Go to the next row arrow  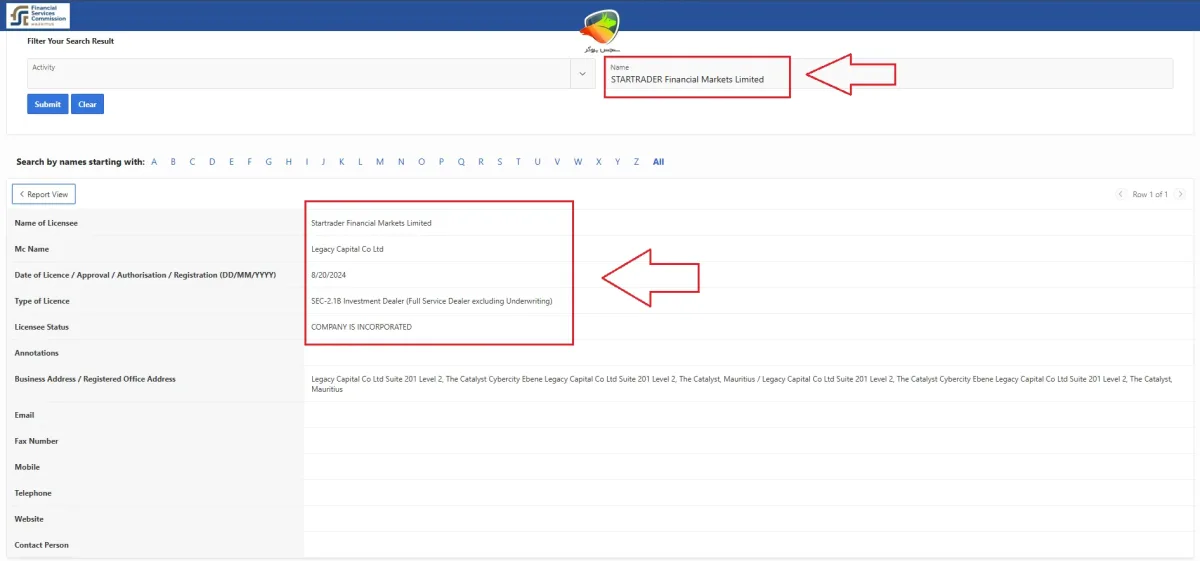[1180, 194]
